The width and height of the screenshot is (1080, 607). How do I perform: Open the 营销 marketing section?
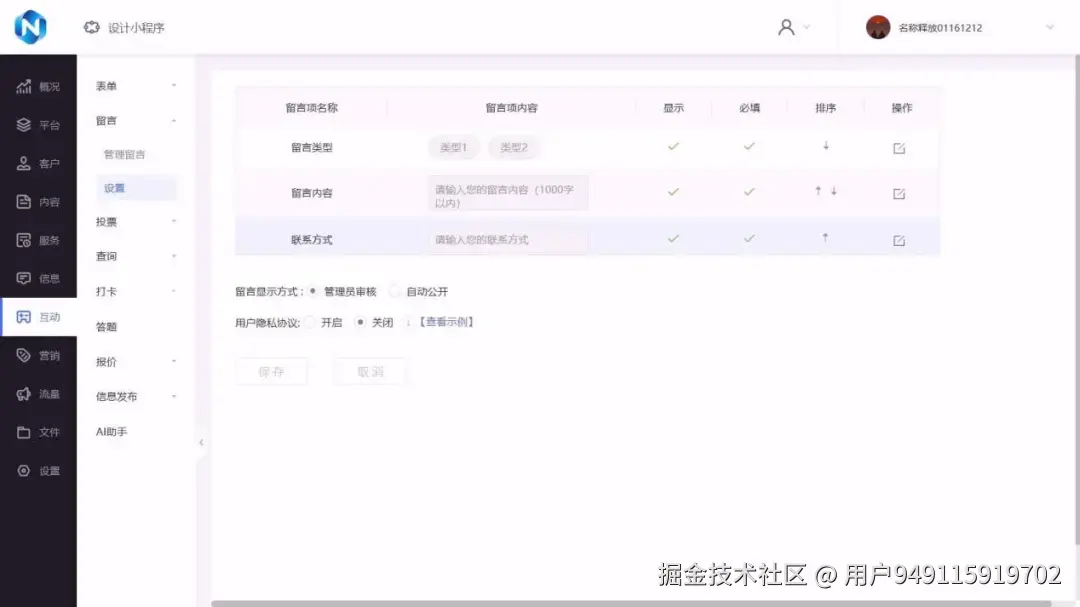(x=39, y=355)
